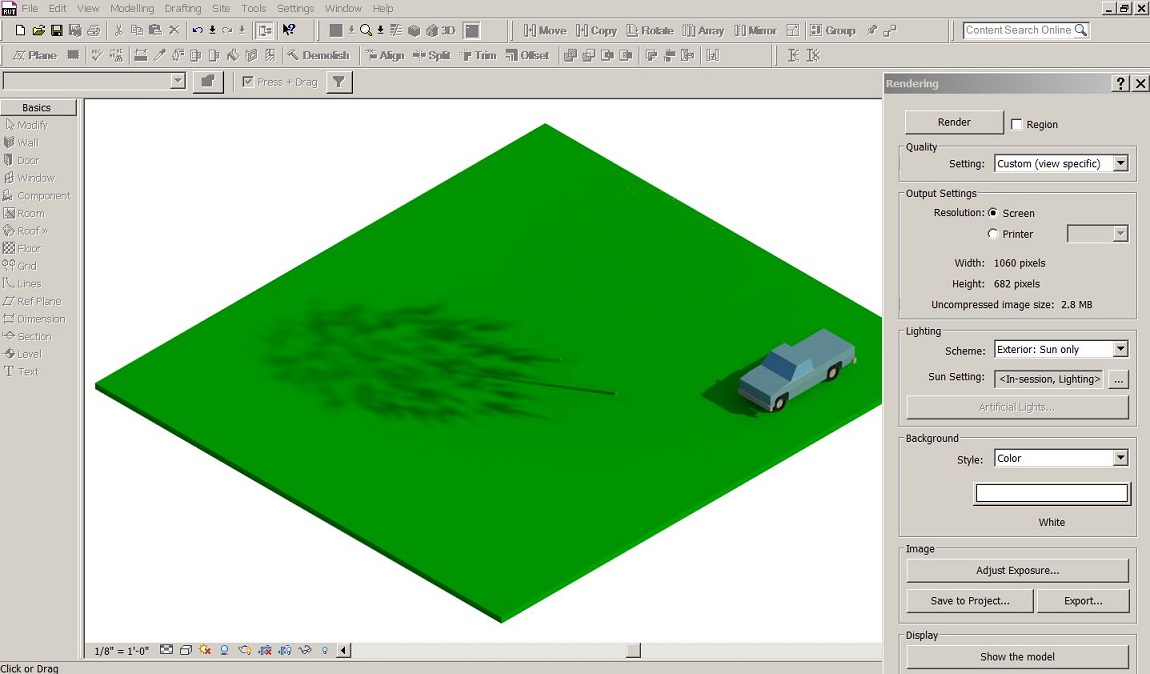Enable the Region checkbox
The height and width of the screenshot is (674, 1150).
click(1017, 125)
